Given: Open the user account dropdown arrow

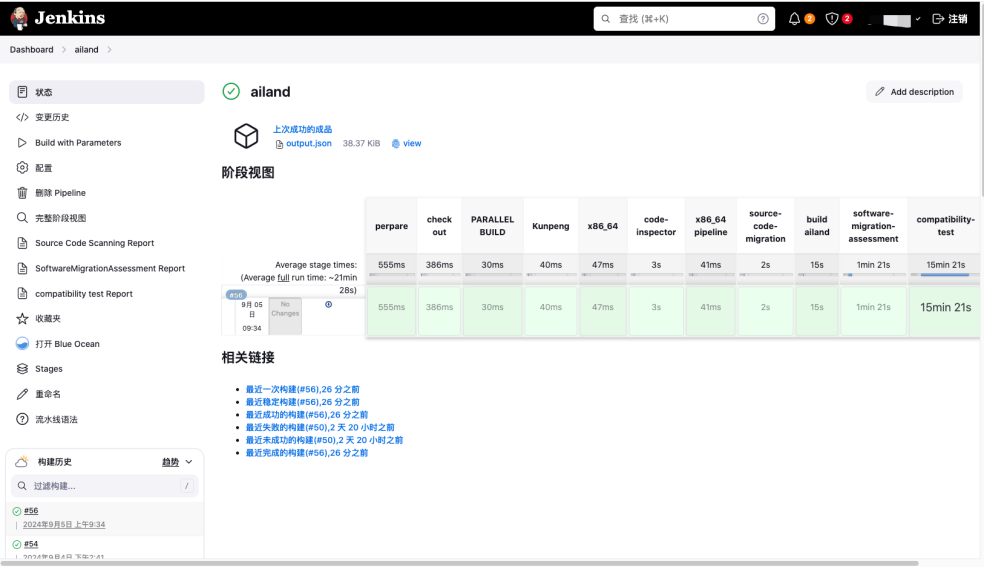Looking at the screenshot, I should coord(918,19).
